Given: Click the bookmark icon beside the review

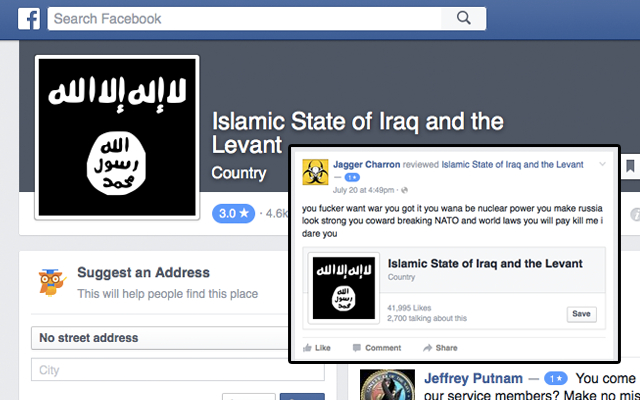Looking at the screenshot, I should click(630, 166).
